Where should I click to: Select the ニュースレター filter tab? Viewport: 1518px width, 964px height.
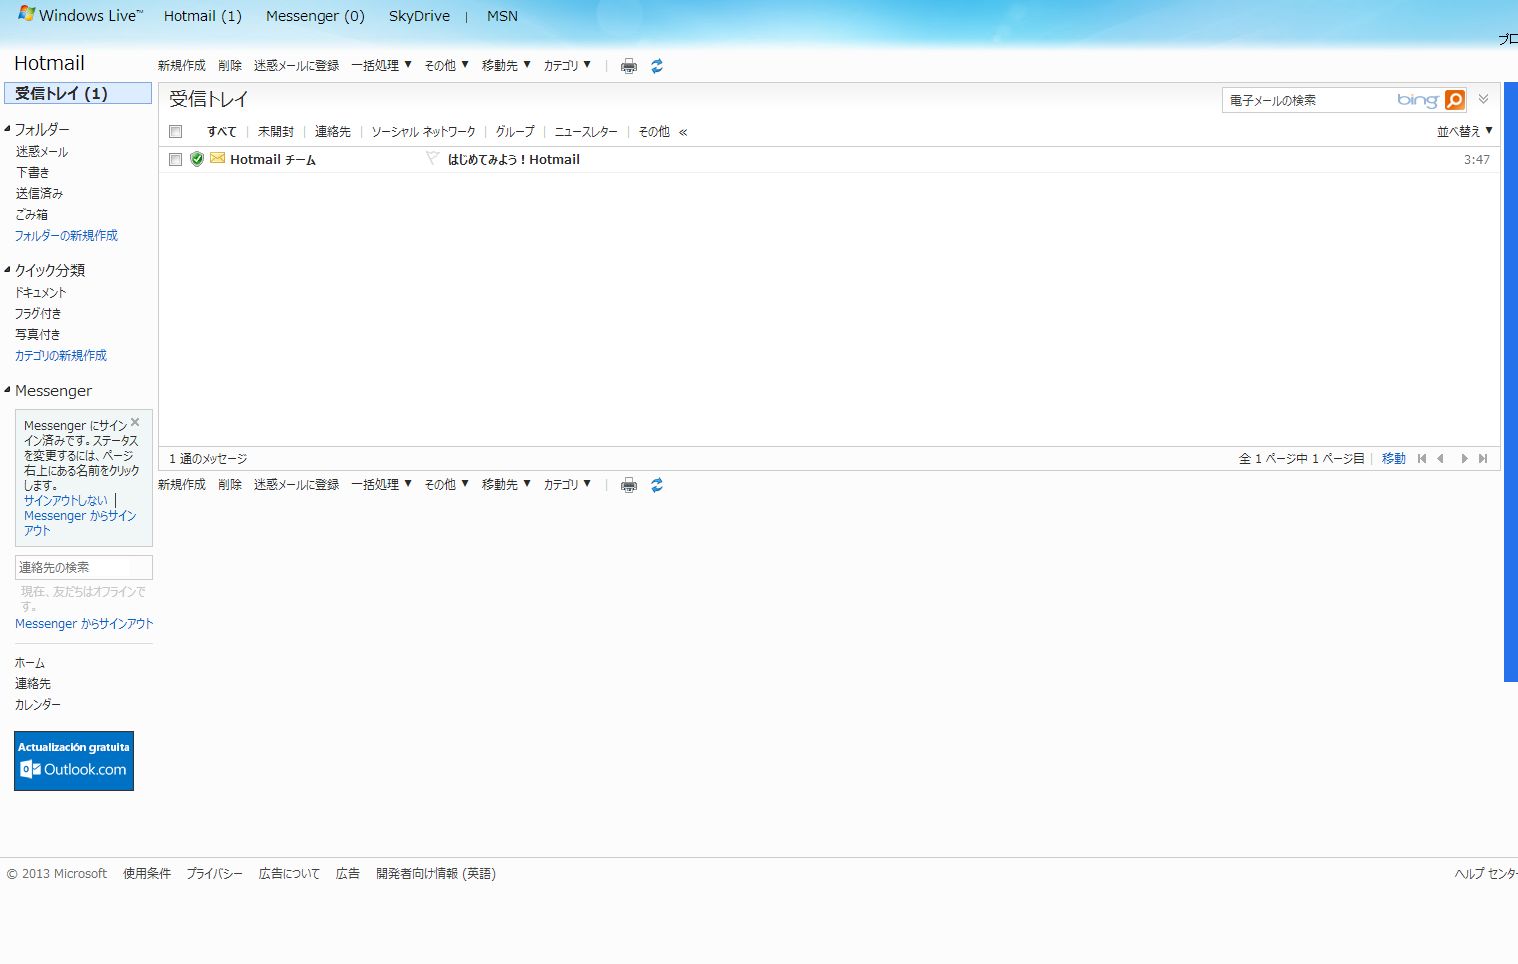click(x=586, y=131)
